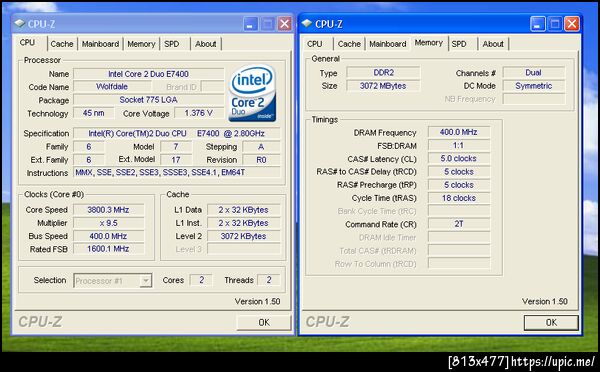Click the Instructions list MMX, SSE, SSE2
The height and width of the screenshot is (372, 600).
point(176,172)
